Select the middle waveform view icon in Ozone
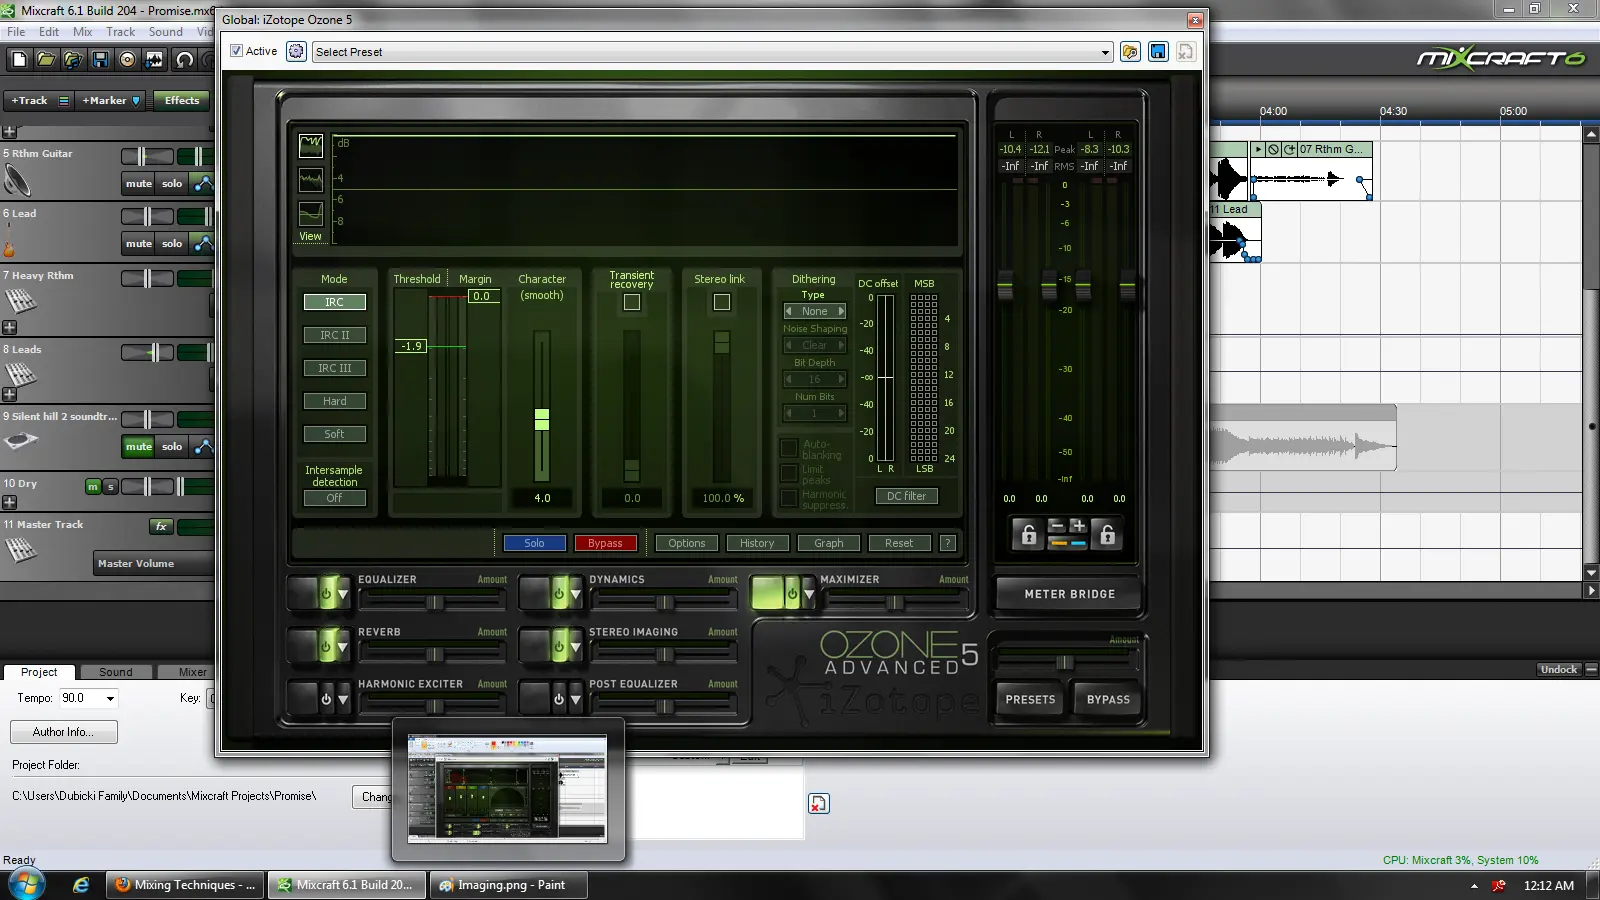 (x=311, y=180)
